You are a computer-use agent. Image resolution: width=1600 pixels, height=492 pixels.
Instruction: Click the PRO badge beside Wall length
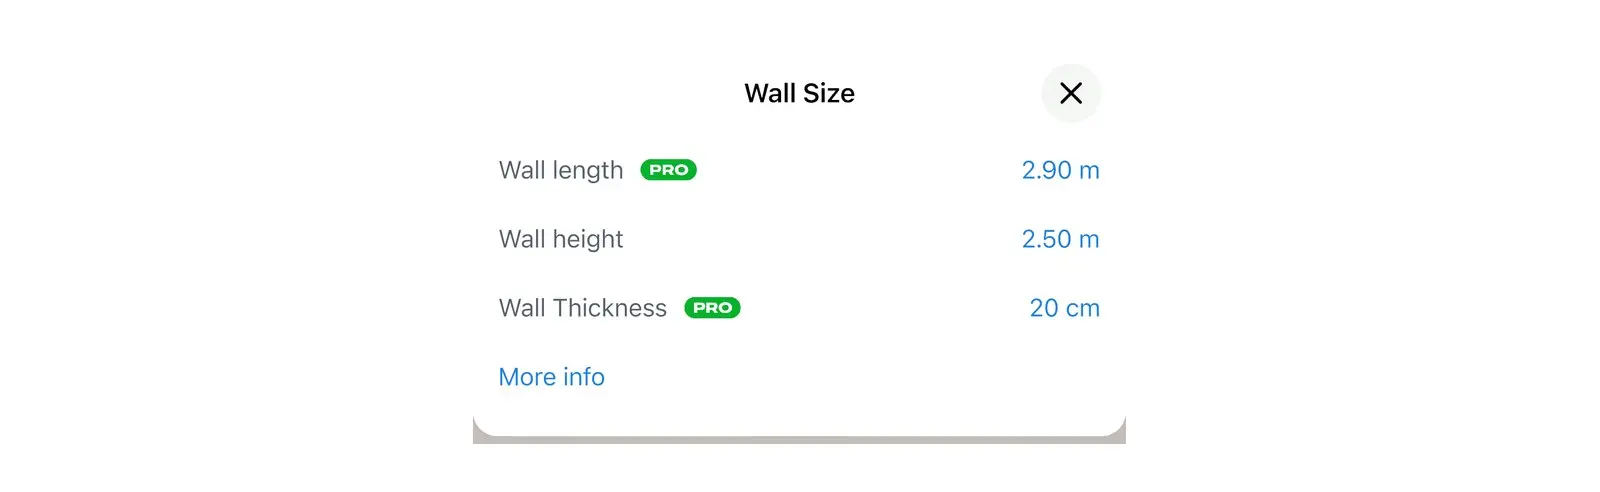669,170
